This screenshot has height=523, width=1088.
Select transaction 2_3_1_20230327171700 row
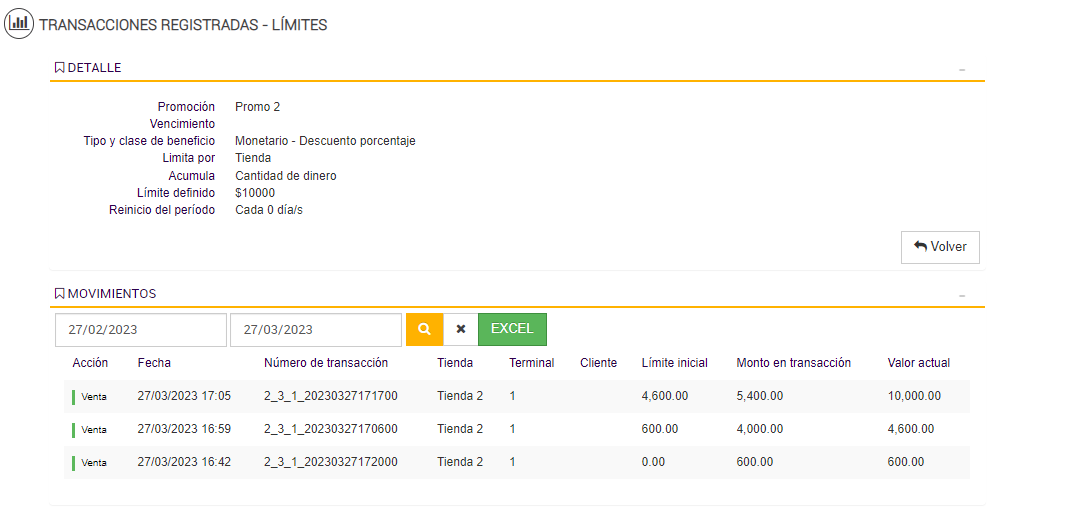coord(330,396)
